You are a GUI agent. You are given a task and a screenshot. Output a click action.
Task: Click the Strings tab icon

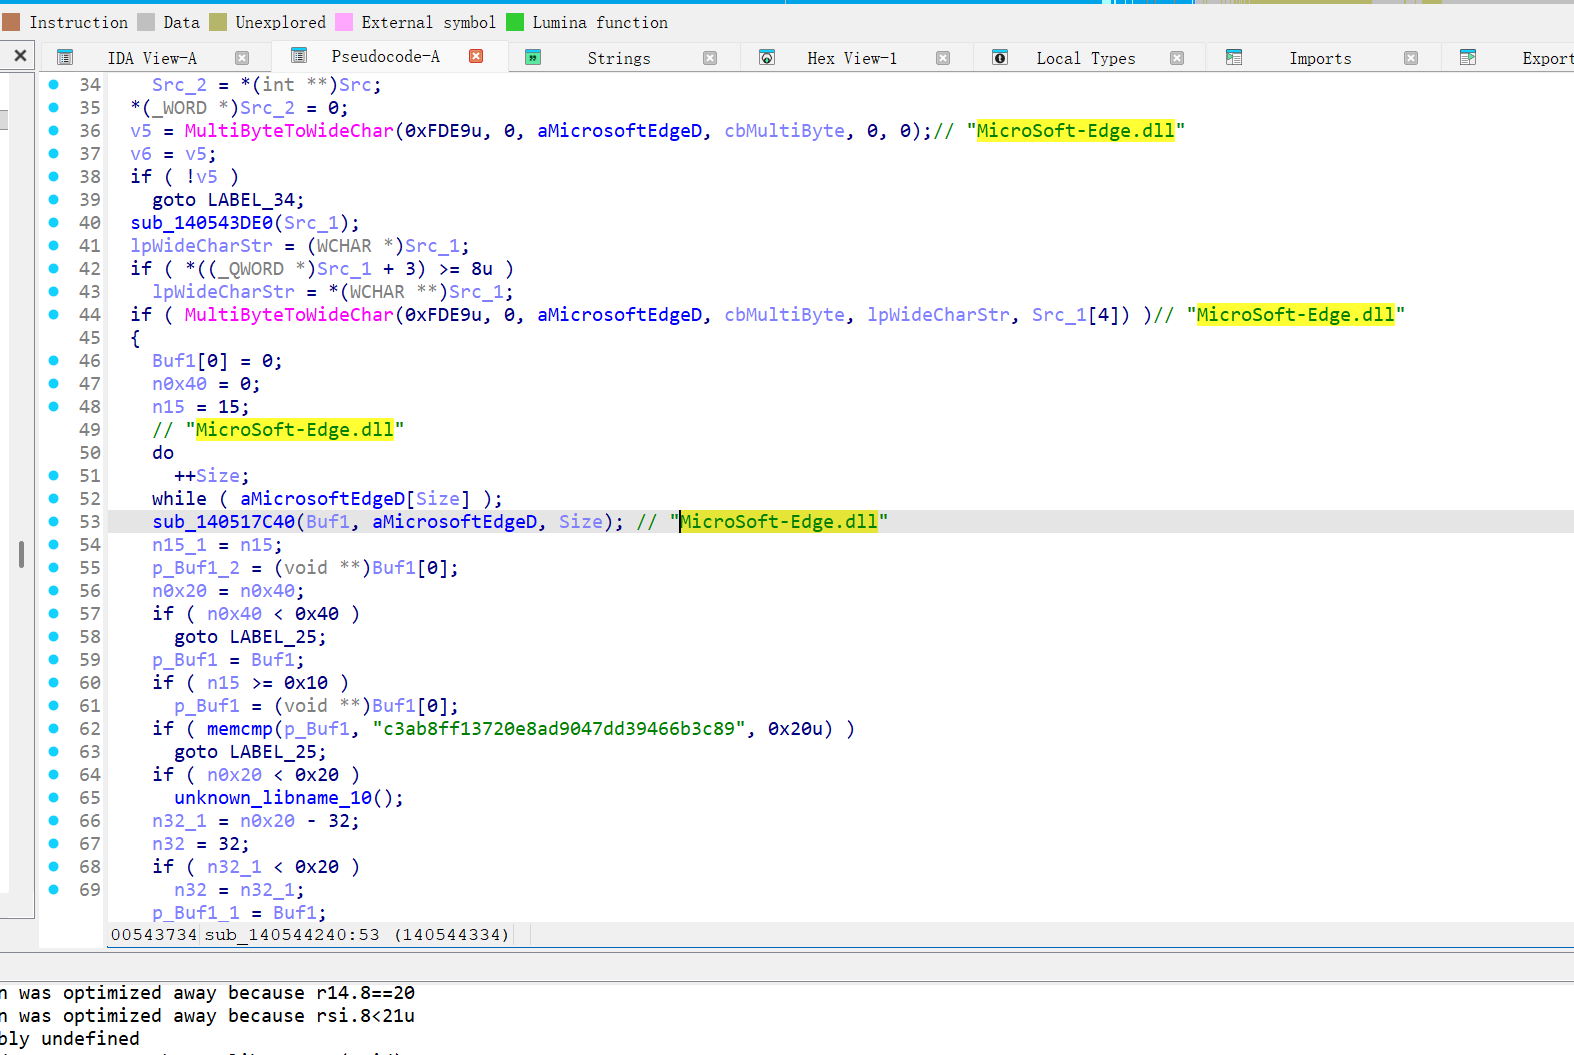(533, 58)
